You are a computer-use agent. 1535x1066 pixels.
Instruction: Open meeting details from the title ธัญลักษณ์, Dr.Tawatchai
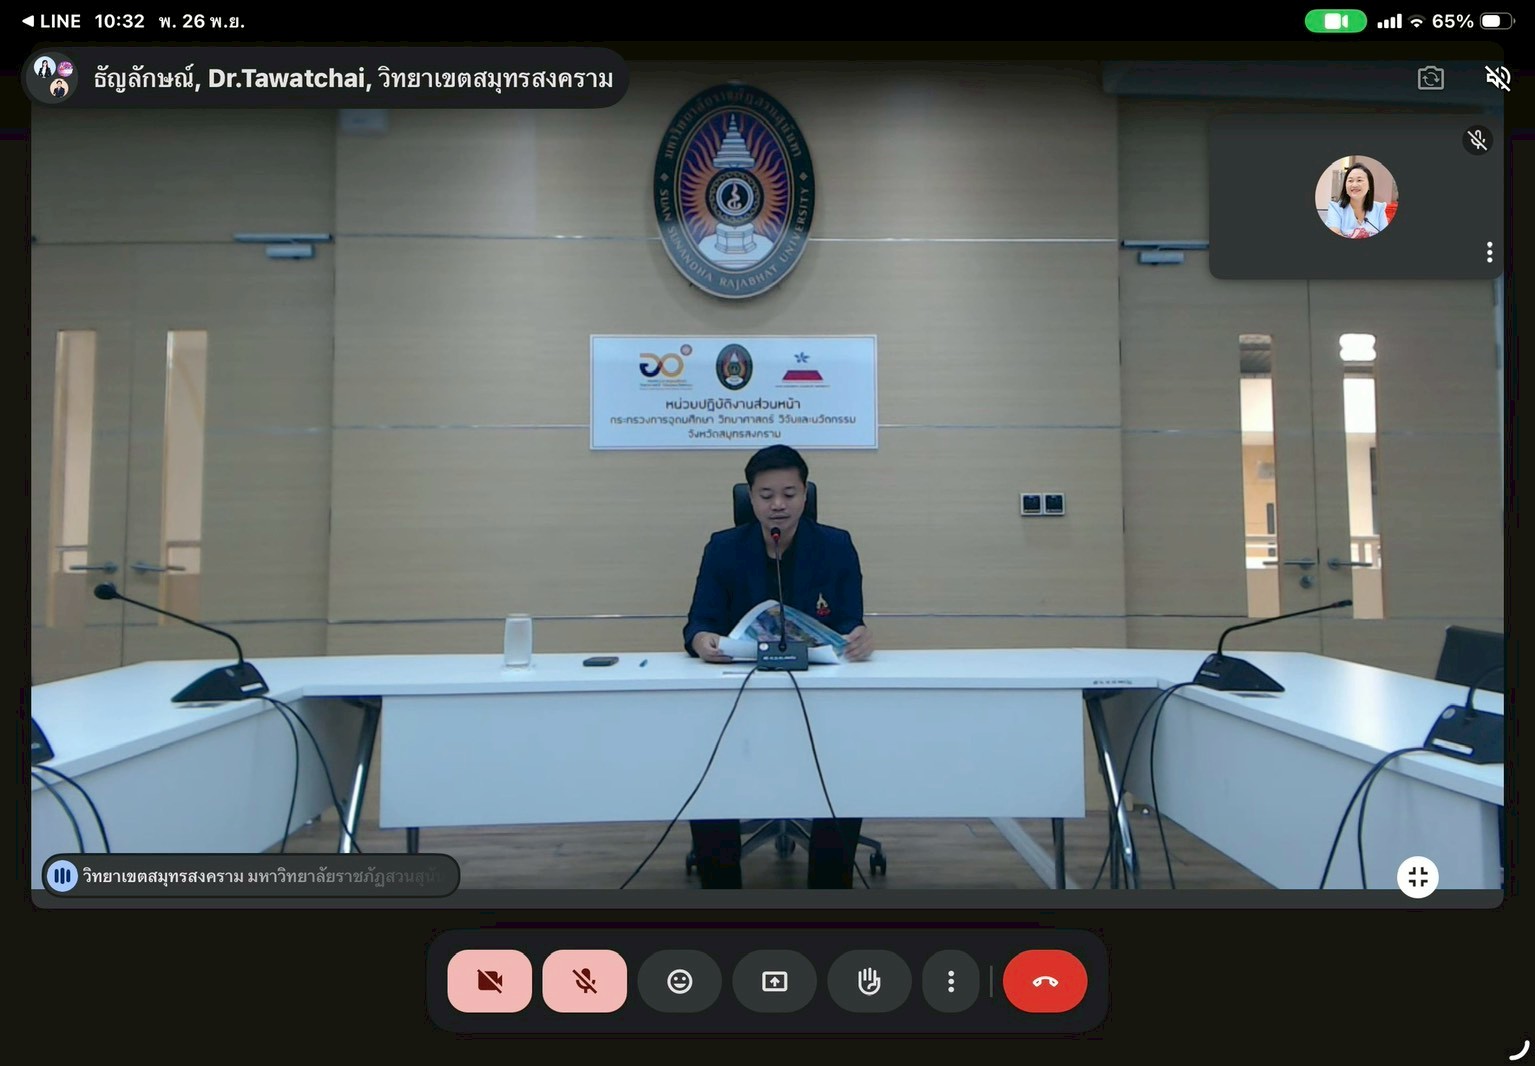point(352,78)
